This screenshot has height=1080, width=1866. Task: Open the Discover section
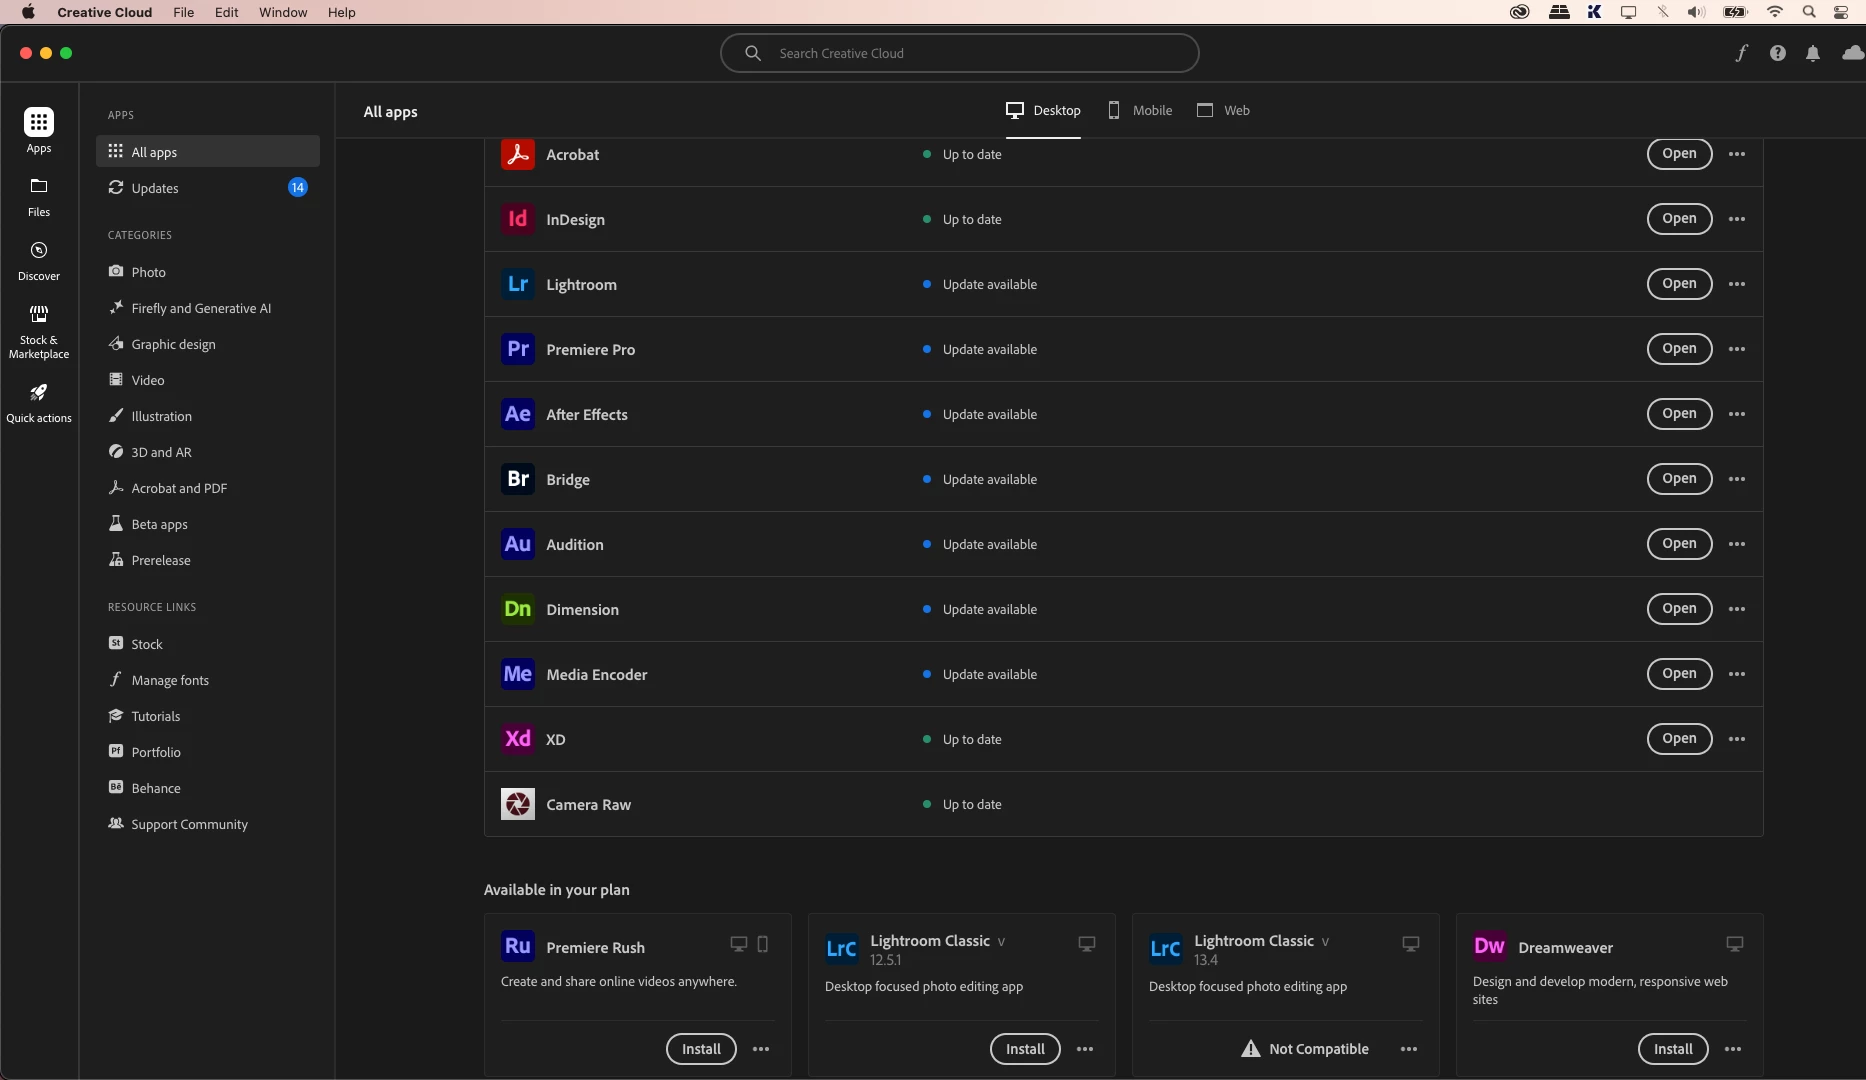(x=39, y=261)
